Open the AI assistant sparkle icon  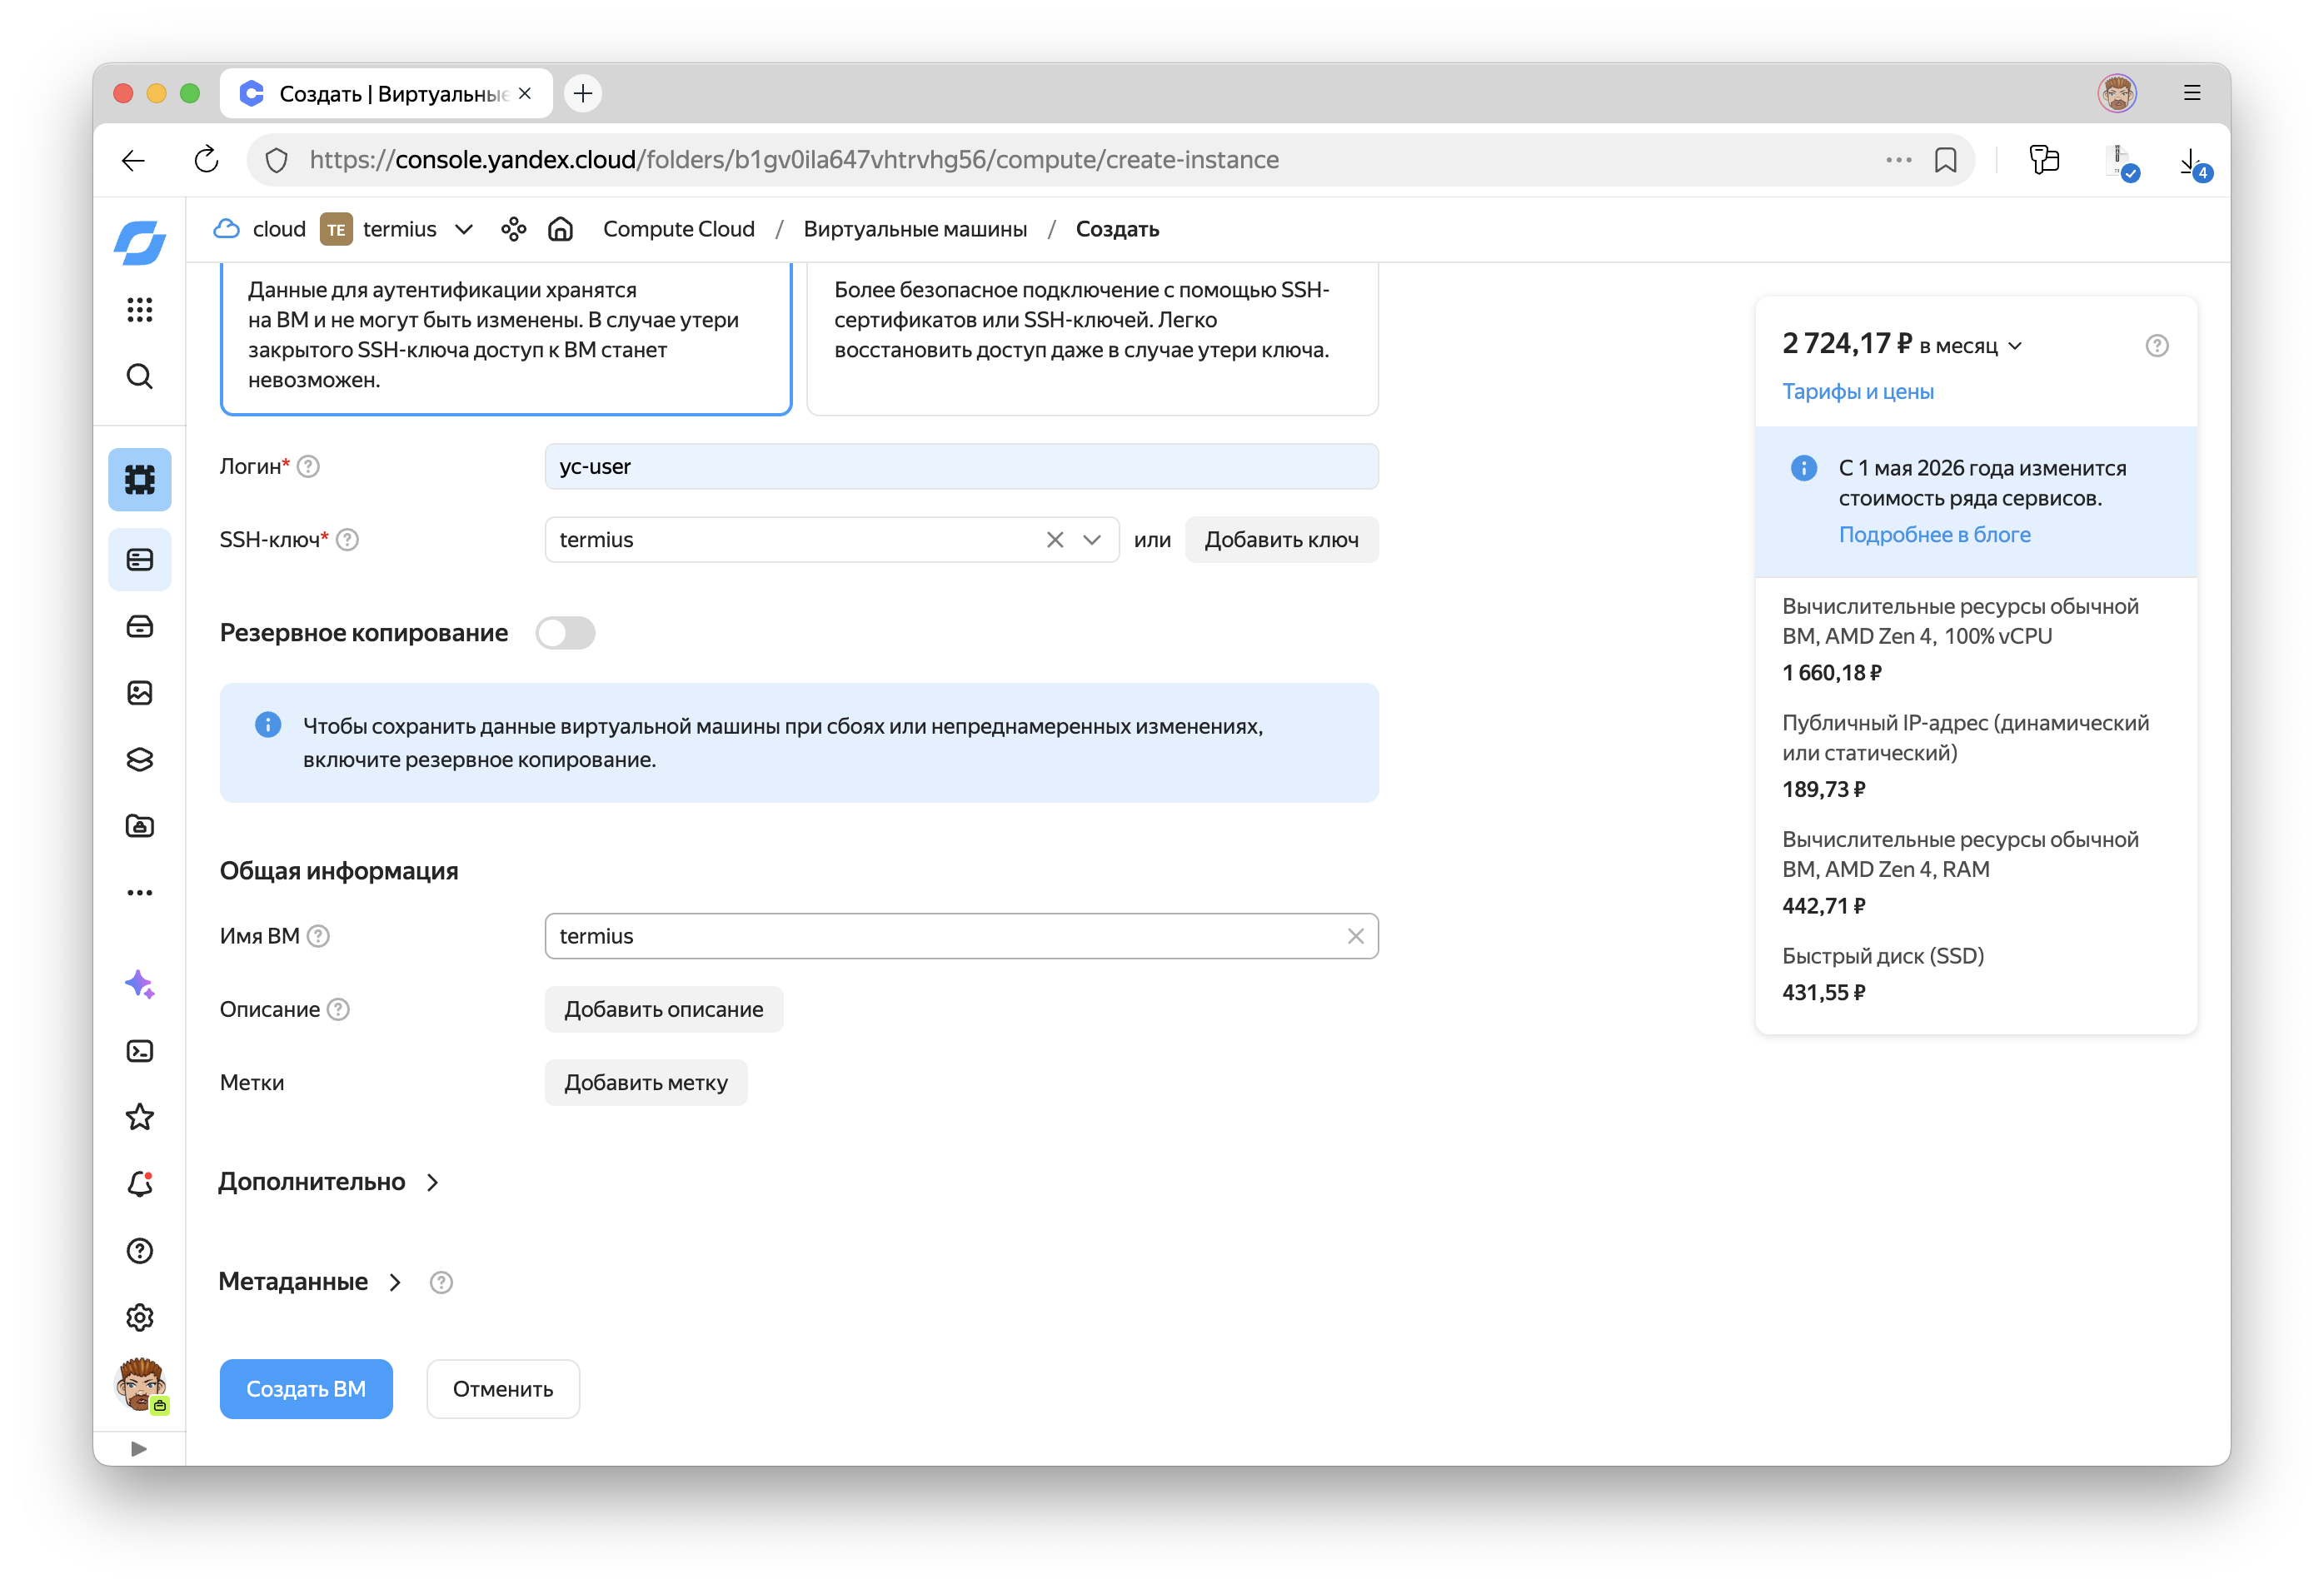[x=139, y=984]
